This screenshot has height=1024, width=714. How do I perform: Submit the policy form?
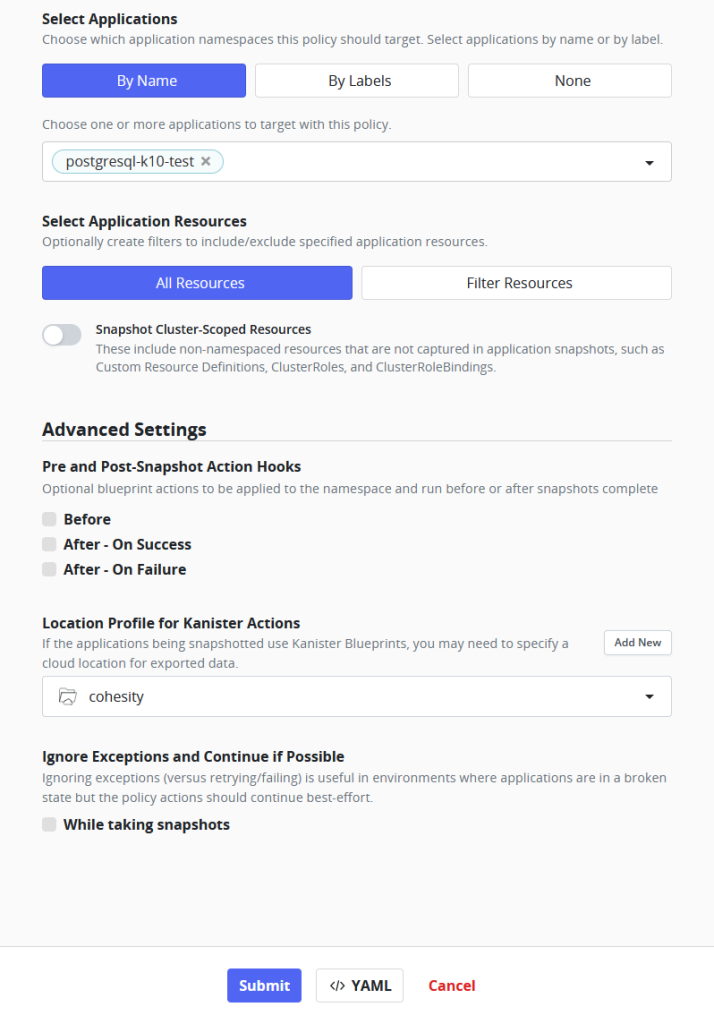click(264, 985)
